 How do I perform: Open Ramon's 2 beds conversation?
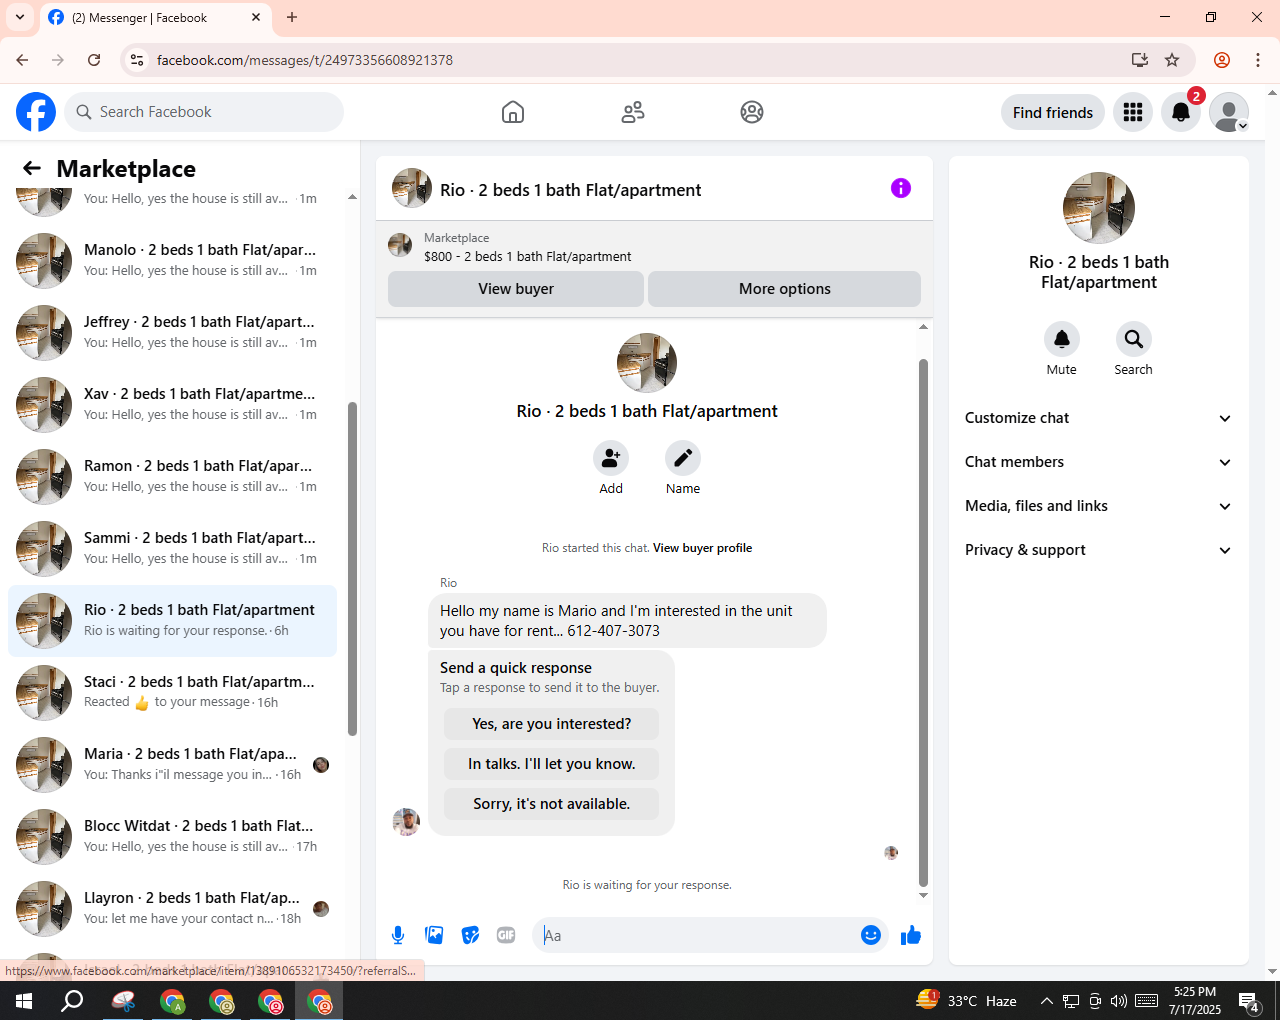[172, 477]
